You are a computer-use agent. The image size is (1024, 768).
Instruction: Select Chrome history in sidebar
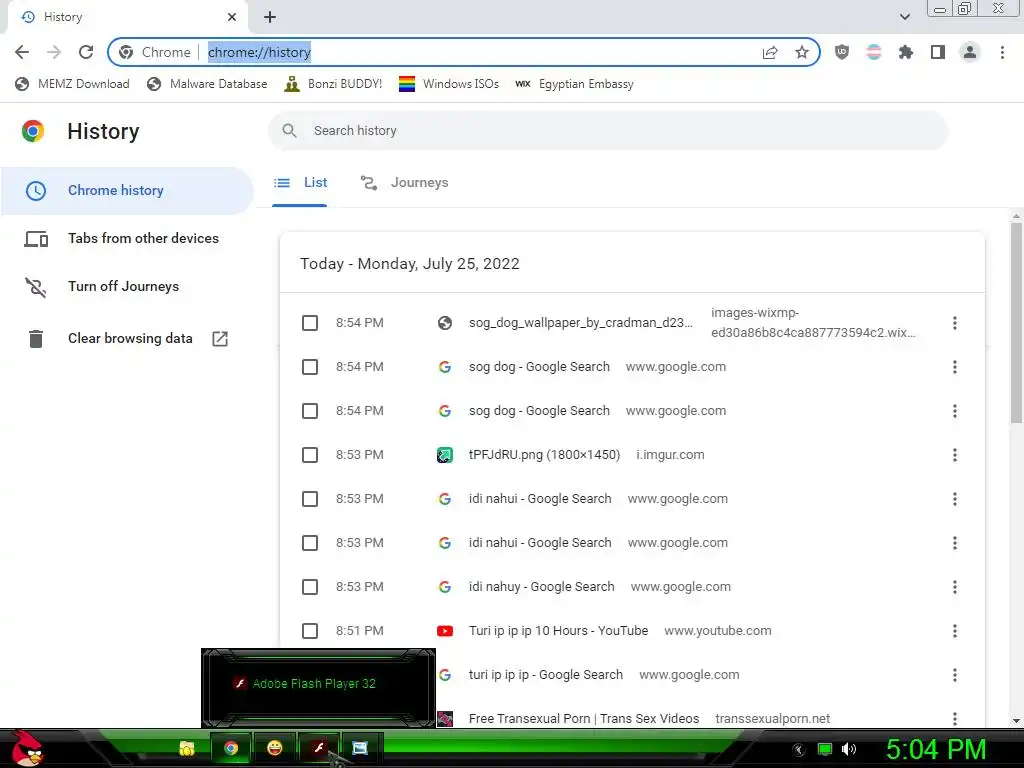tap(127, 191)
